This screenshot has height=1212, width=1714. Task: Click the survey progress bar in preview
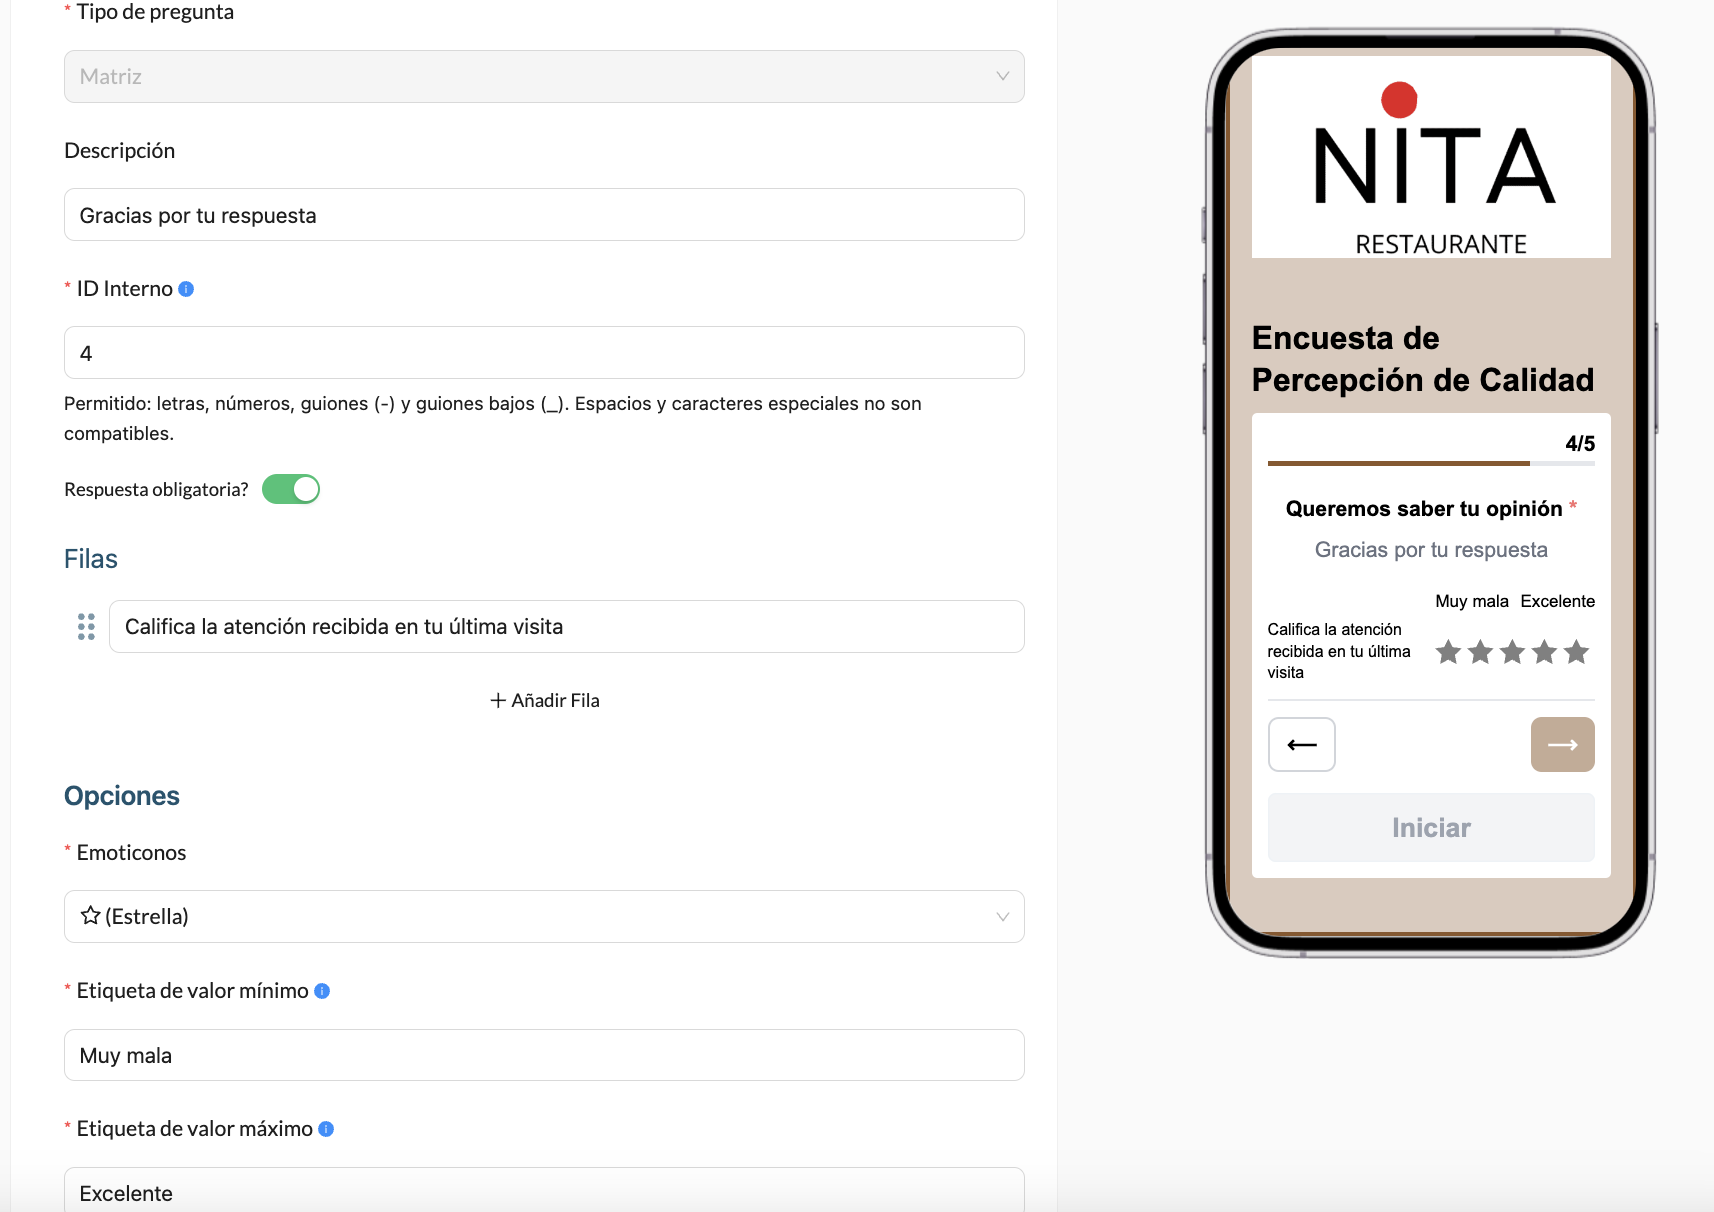click(1431, 463)
